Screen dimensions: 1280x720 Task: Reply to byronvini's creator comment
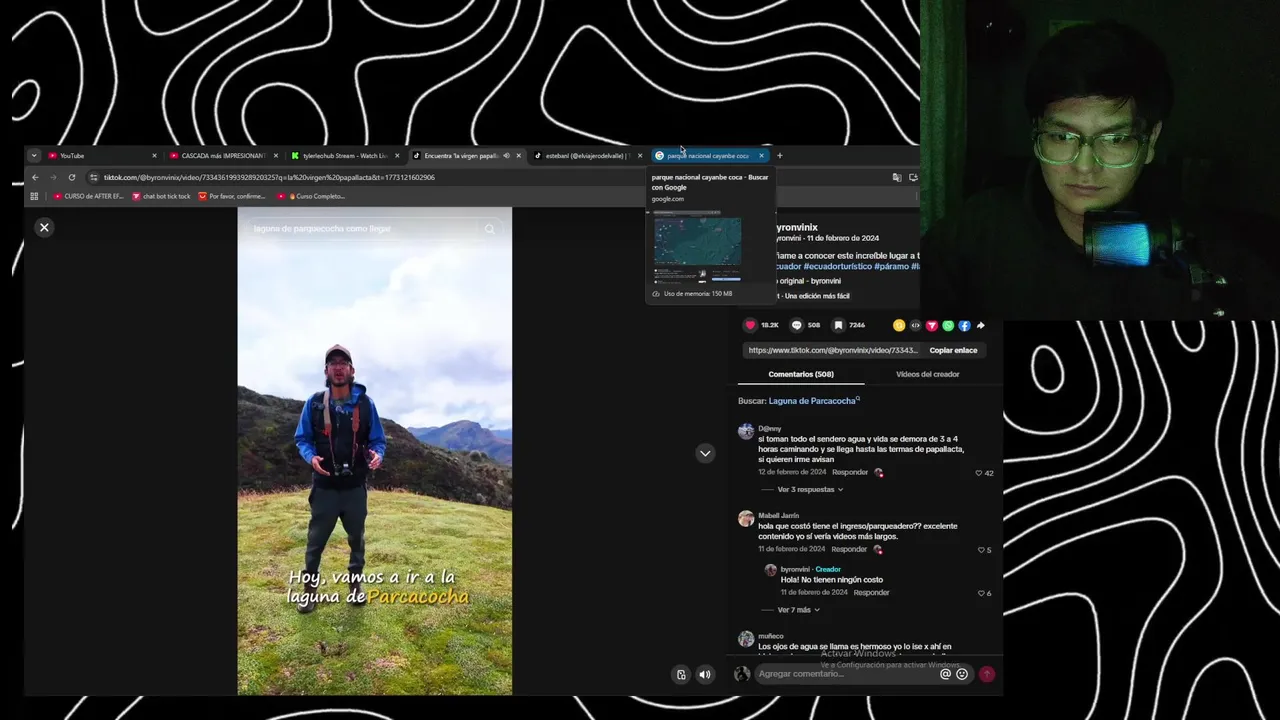[871, 592]
